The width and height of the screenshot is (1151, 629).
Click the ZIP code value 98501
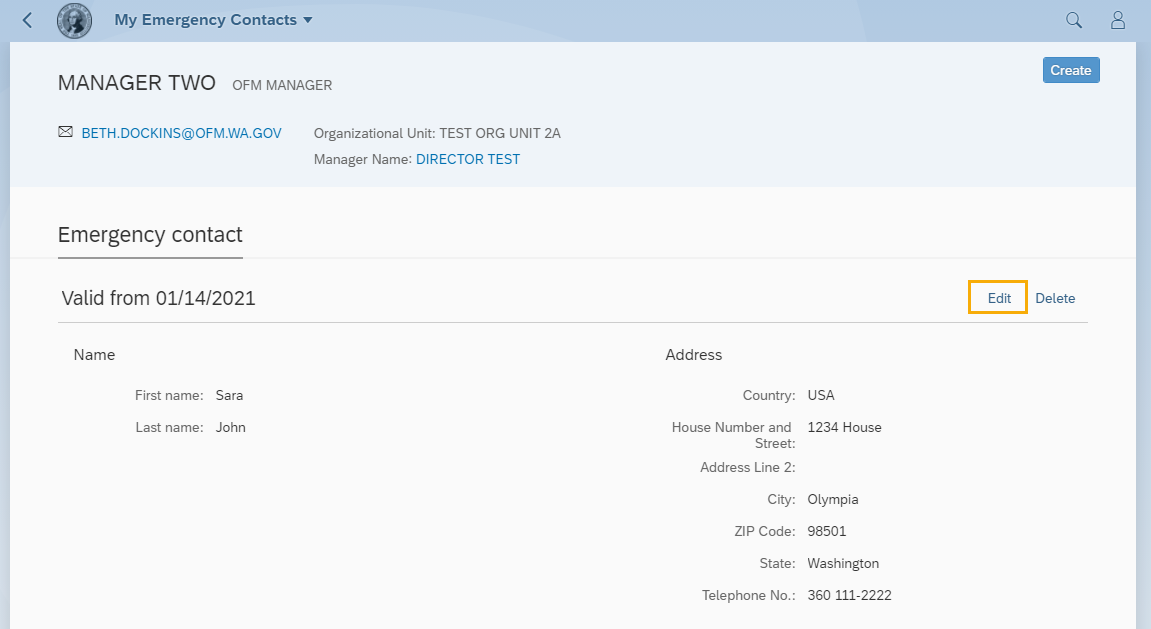click(x=826, y=531)
